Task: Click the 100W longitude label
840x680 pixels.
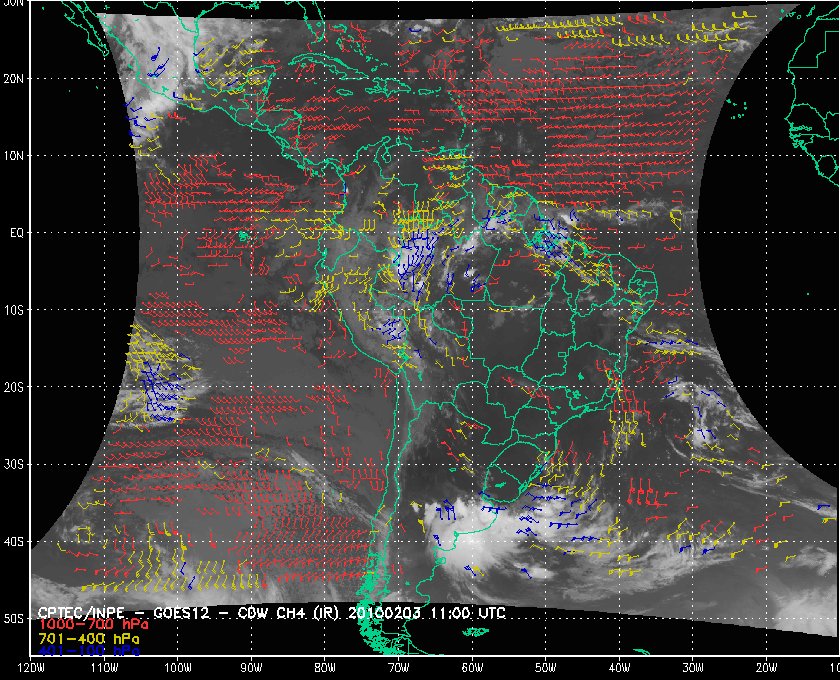Action: [177, 668]
